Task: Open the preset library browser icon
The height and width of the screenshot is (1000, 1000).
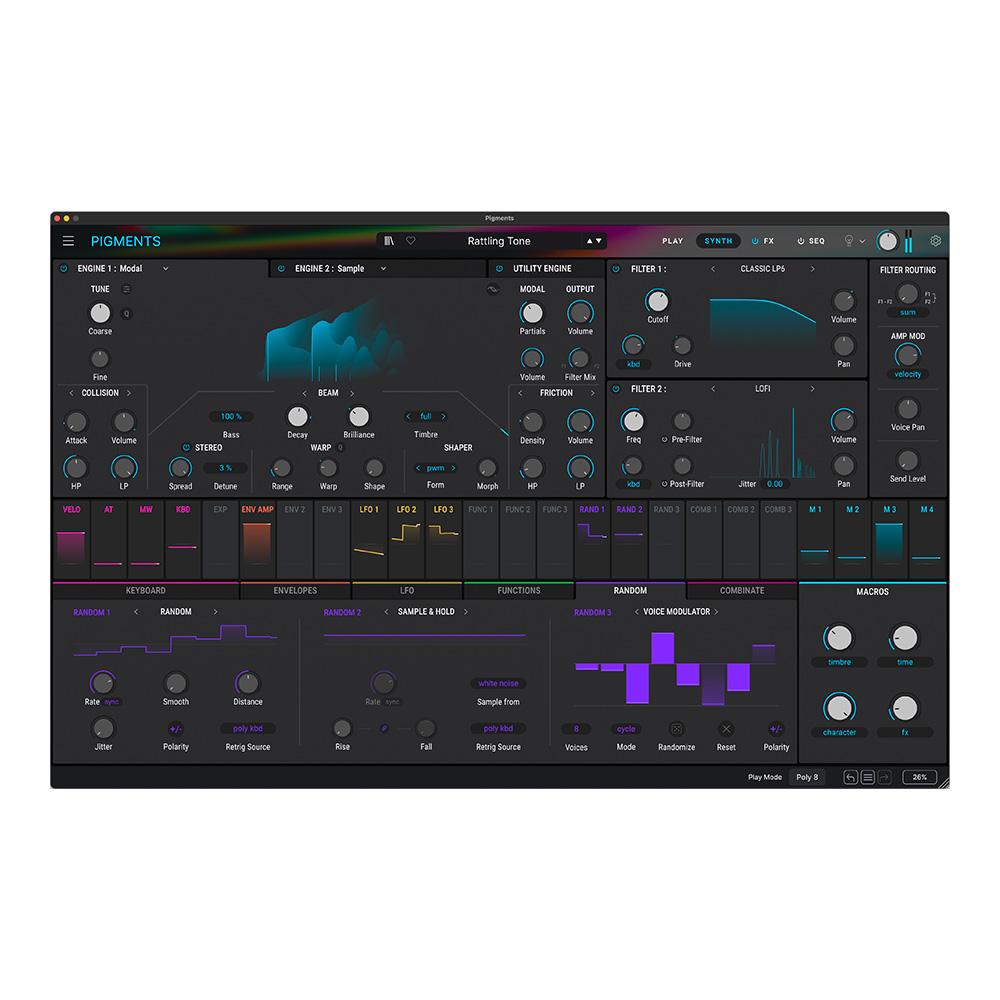Action: pos(389,241)
